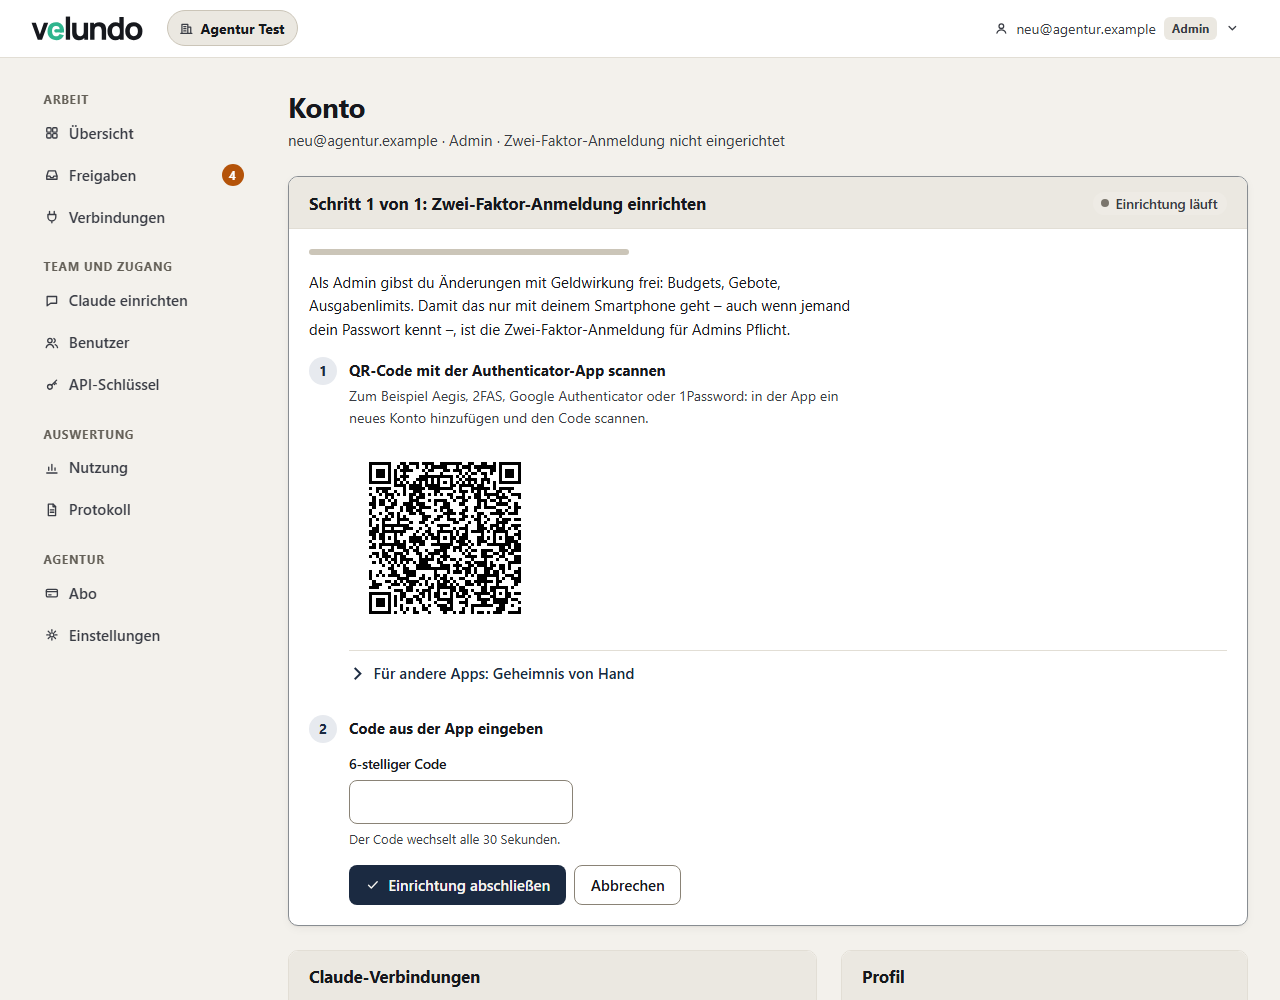Click the Übersicht grid icon

(52, 133)
